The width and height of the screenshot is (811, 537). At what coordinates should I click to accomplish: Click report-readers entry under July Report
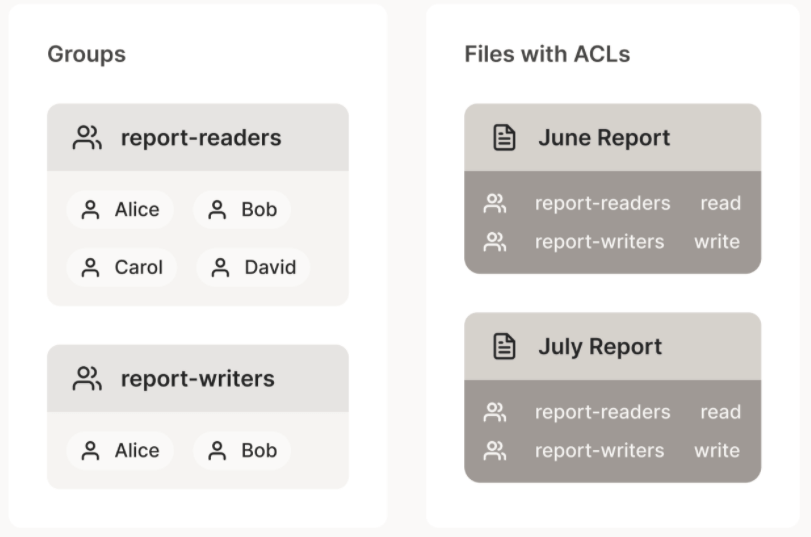click(602, 412)
